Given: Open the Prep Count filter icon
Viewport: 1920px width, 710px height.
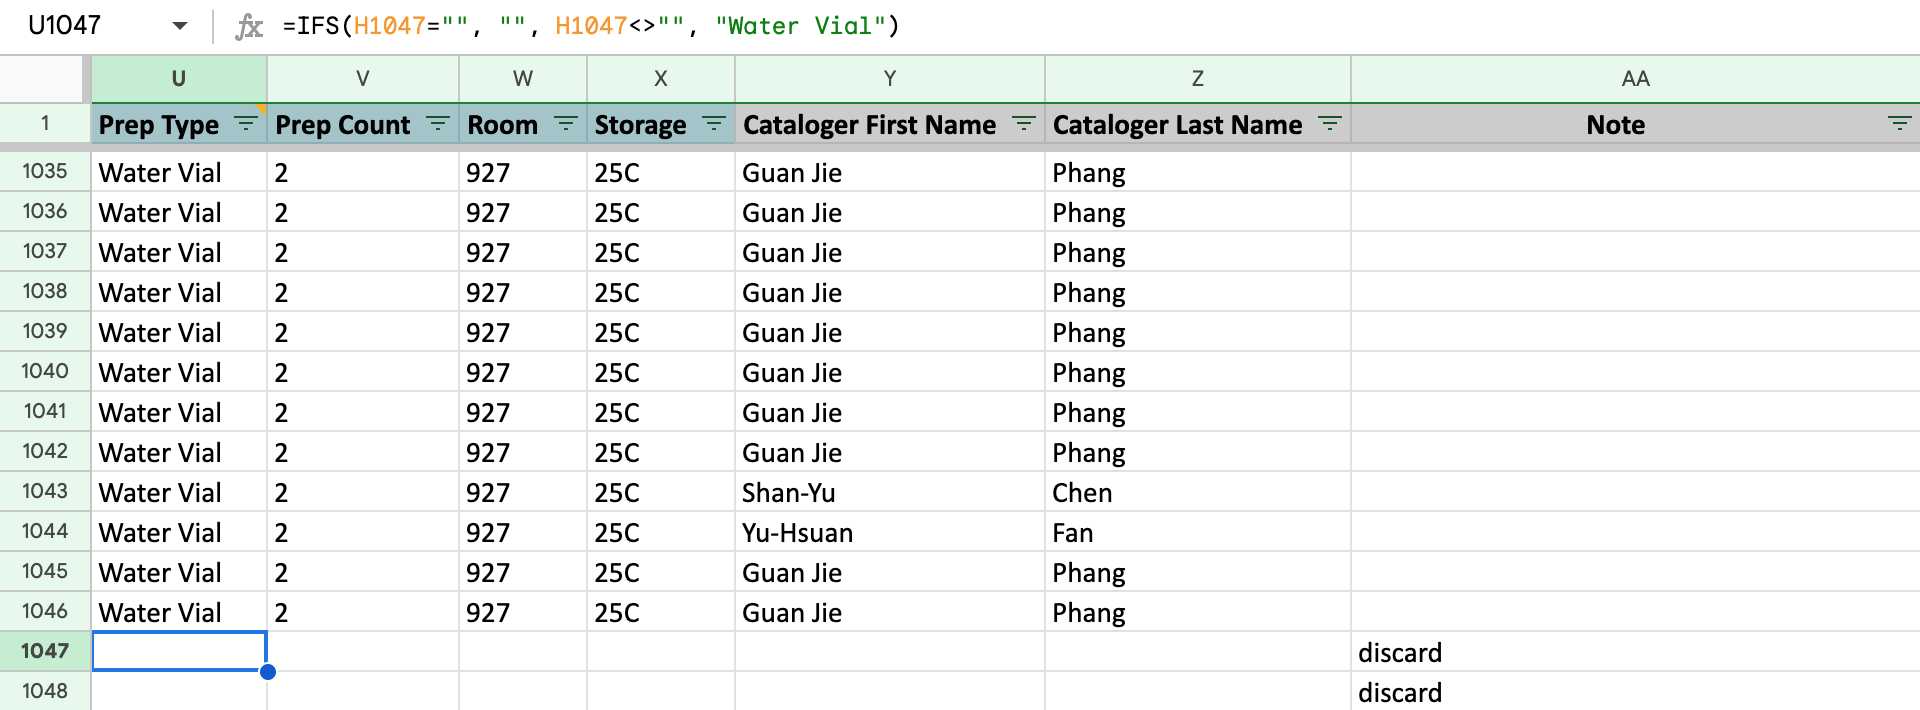Looking at the screenshot, I should click(x=437, y=124).
